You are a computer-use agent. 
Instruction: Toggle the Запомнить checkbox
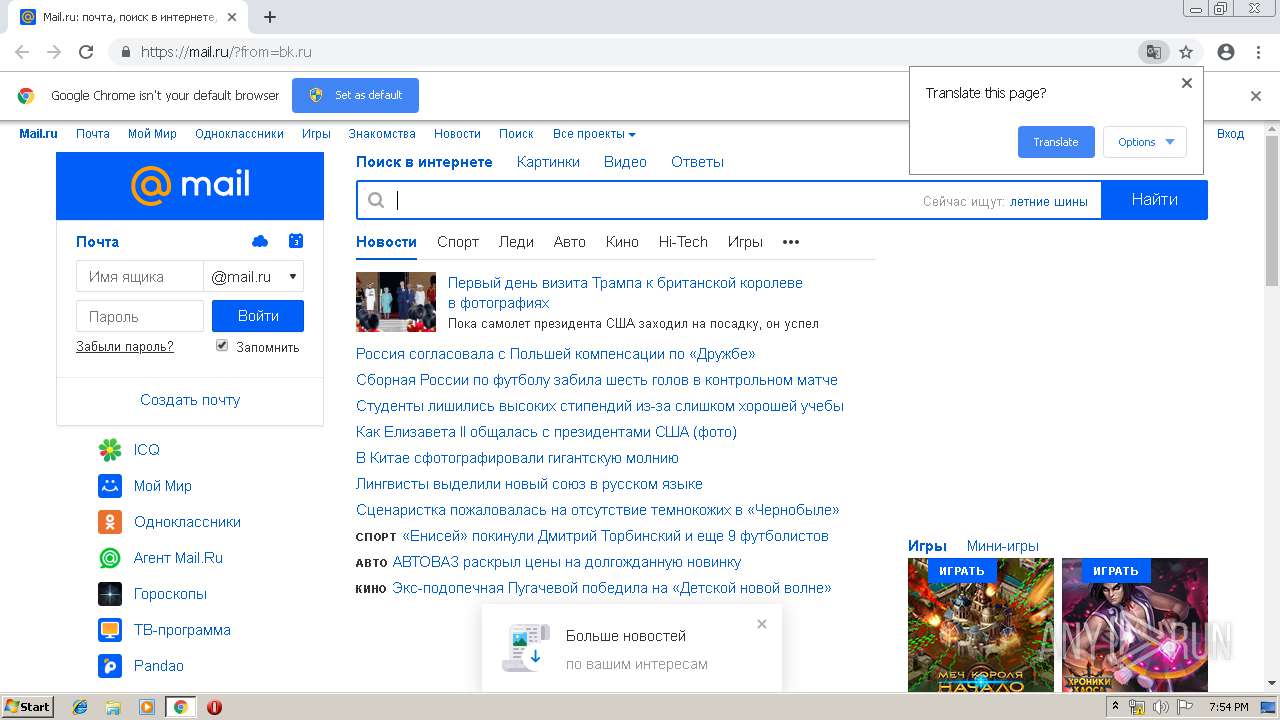(222, 345)
